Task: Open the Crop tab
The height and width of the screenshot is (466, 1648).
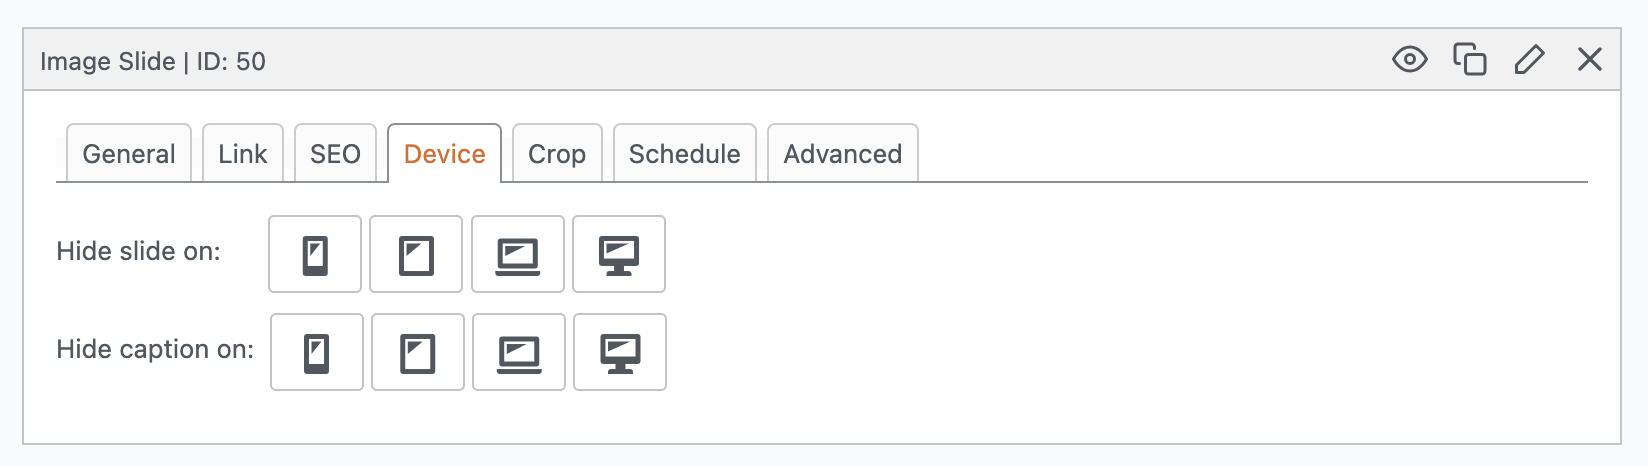Action: coord(557,154)
